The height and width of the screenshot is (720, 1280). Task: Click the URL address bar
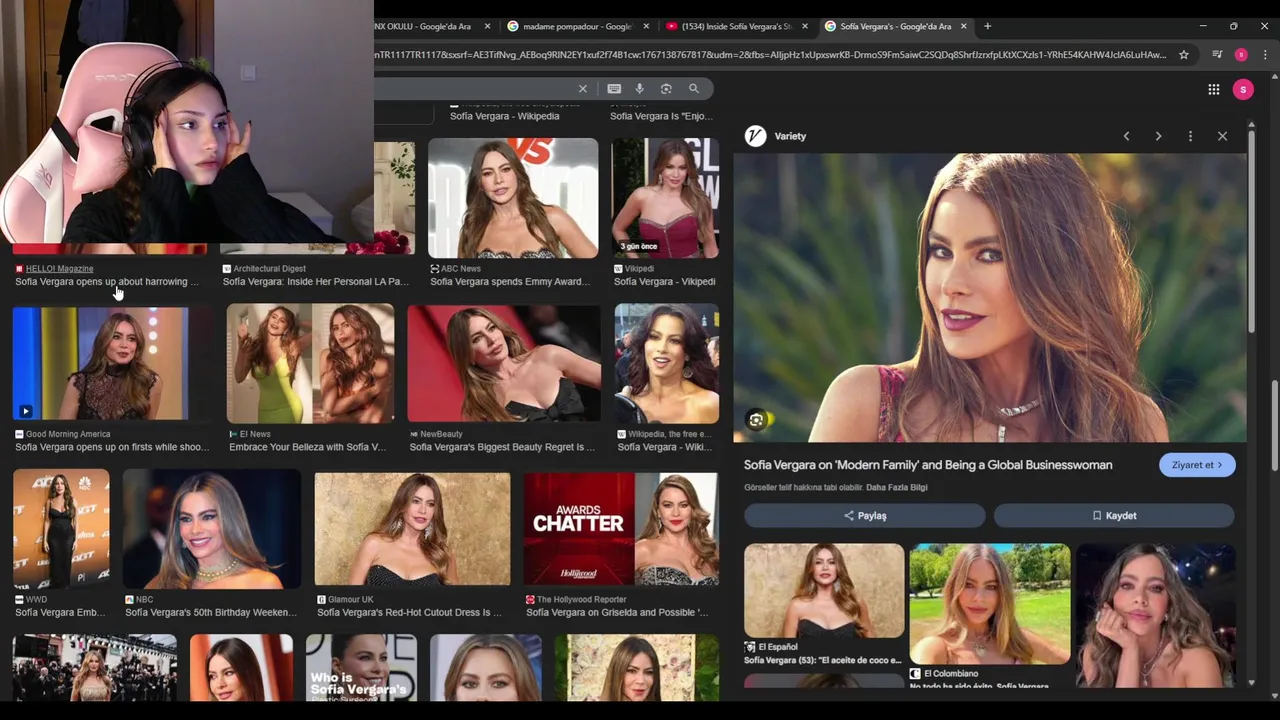[x=770, y=55]
